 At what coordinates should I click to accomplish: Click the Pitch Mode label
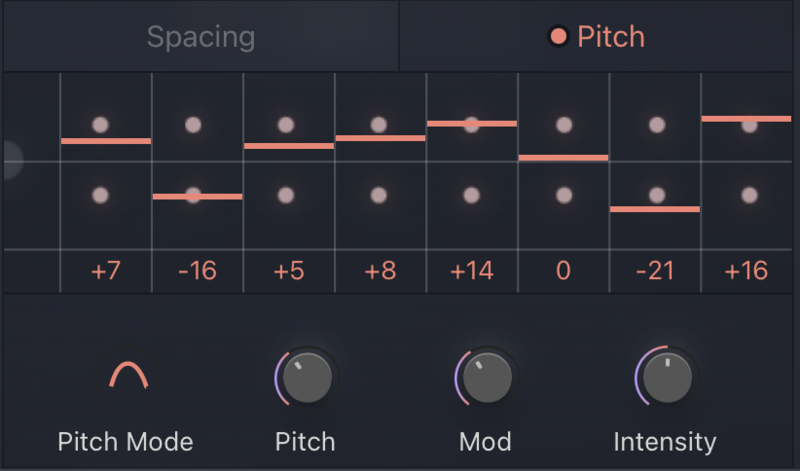tap(125, 441)
